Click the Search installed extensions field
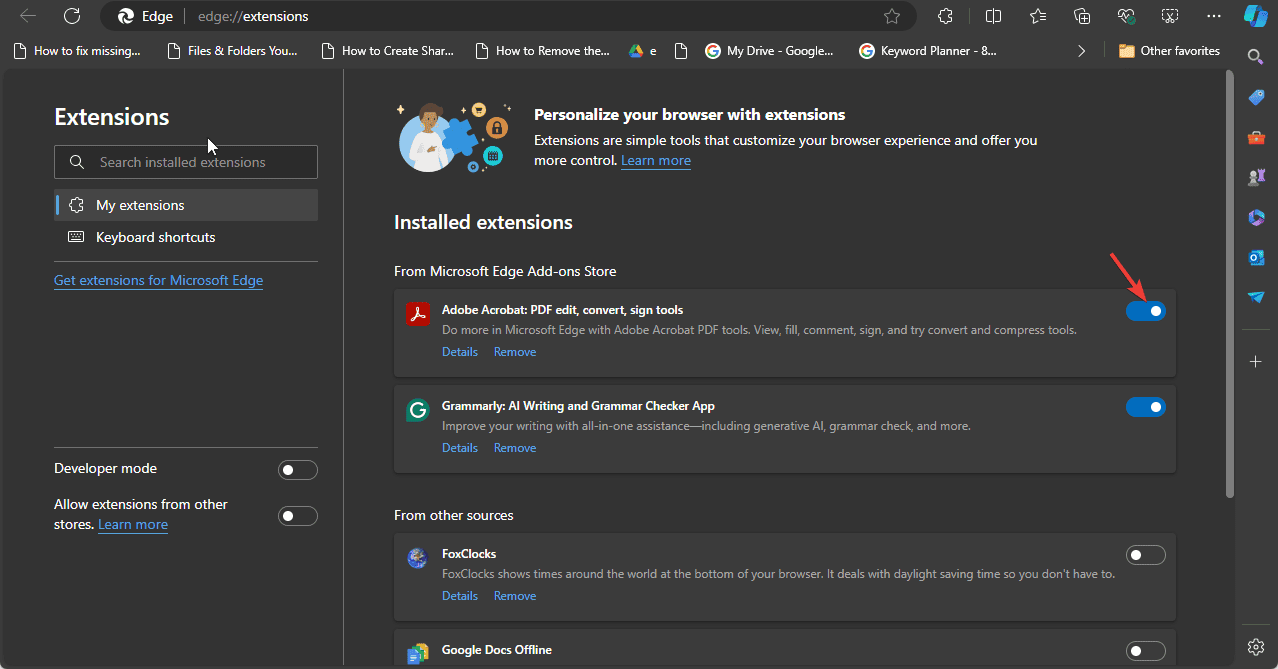 (x=186, y=162)
